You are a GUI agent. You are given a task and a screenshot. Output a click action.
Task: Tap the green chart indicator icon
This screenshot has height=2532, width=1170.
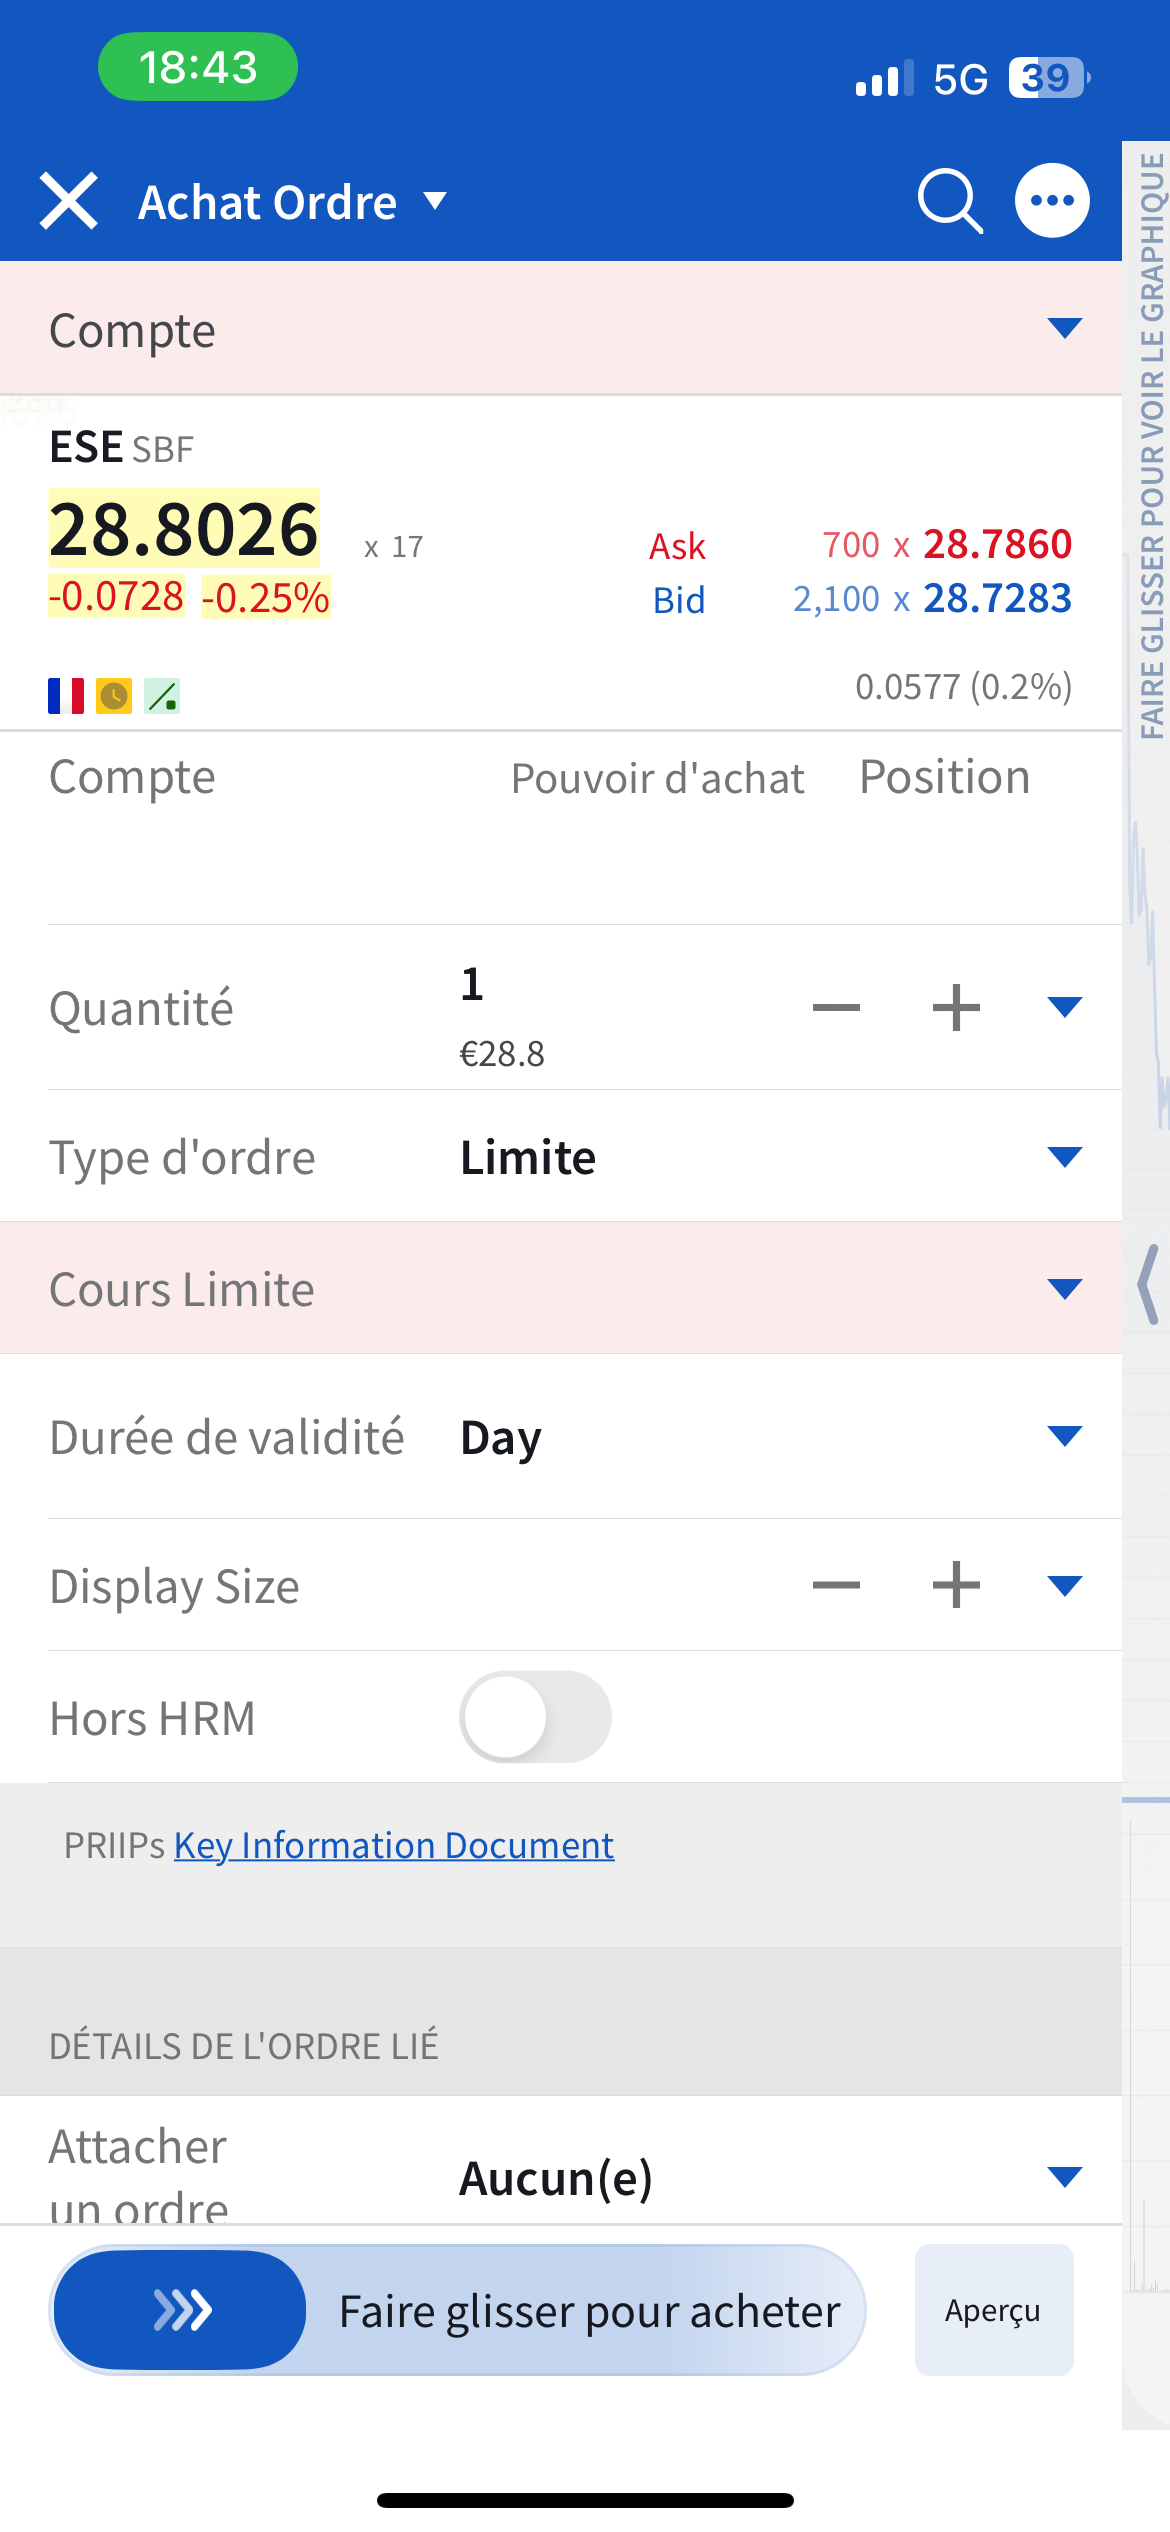click(162, 696)
